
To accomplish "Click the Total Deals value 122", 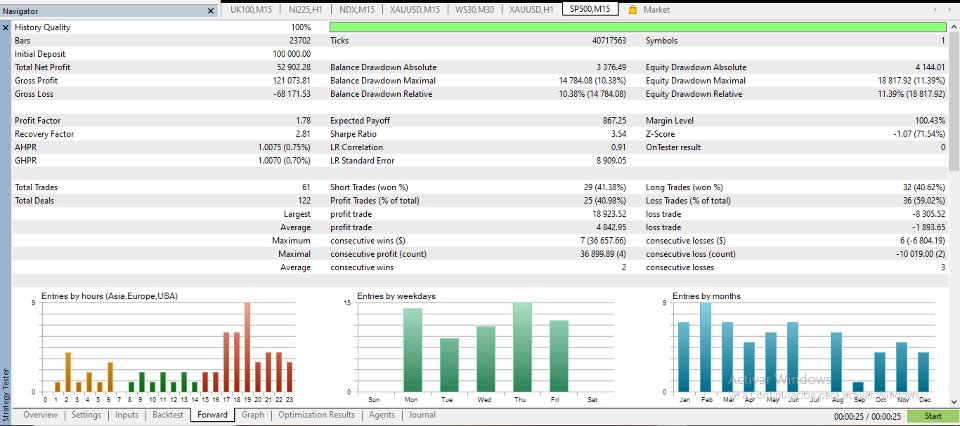I will (x=304, y=201).
